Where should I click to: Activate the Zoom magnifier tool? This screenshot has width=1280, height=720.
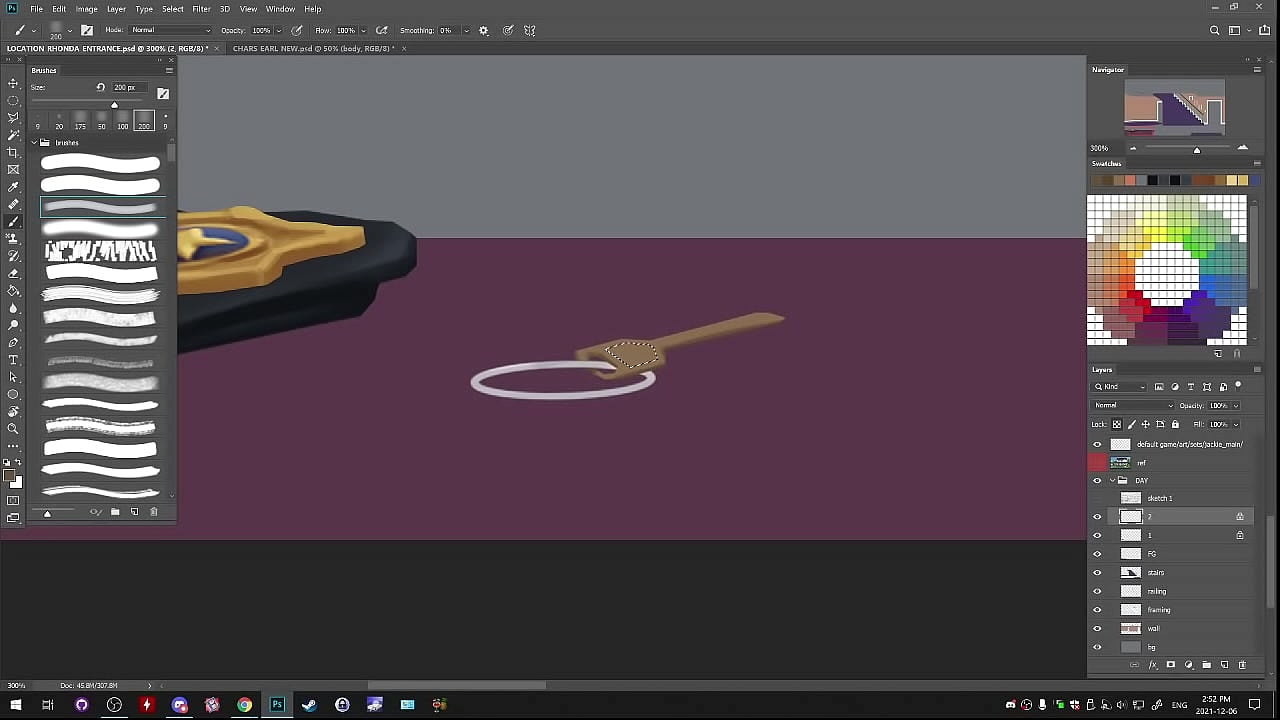[x=13, y=428]
